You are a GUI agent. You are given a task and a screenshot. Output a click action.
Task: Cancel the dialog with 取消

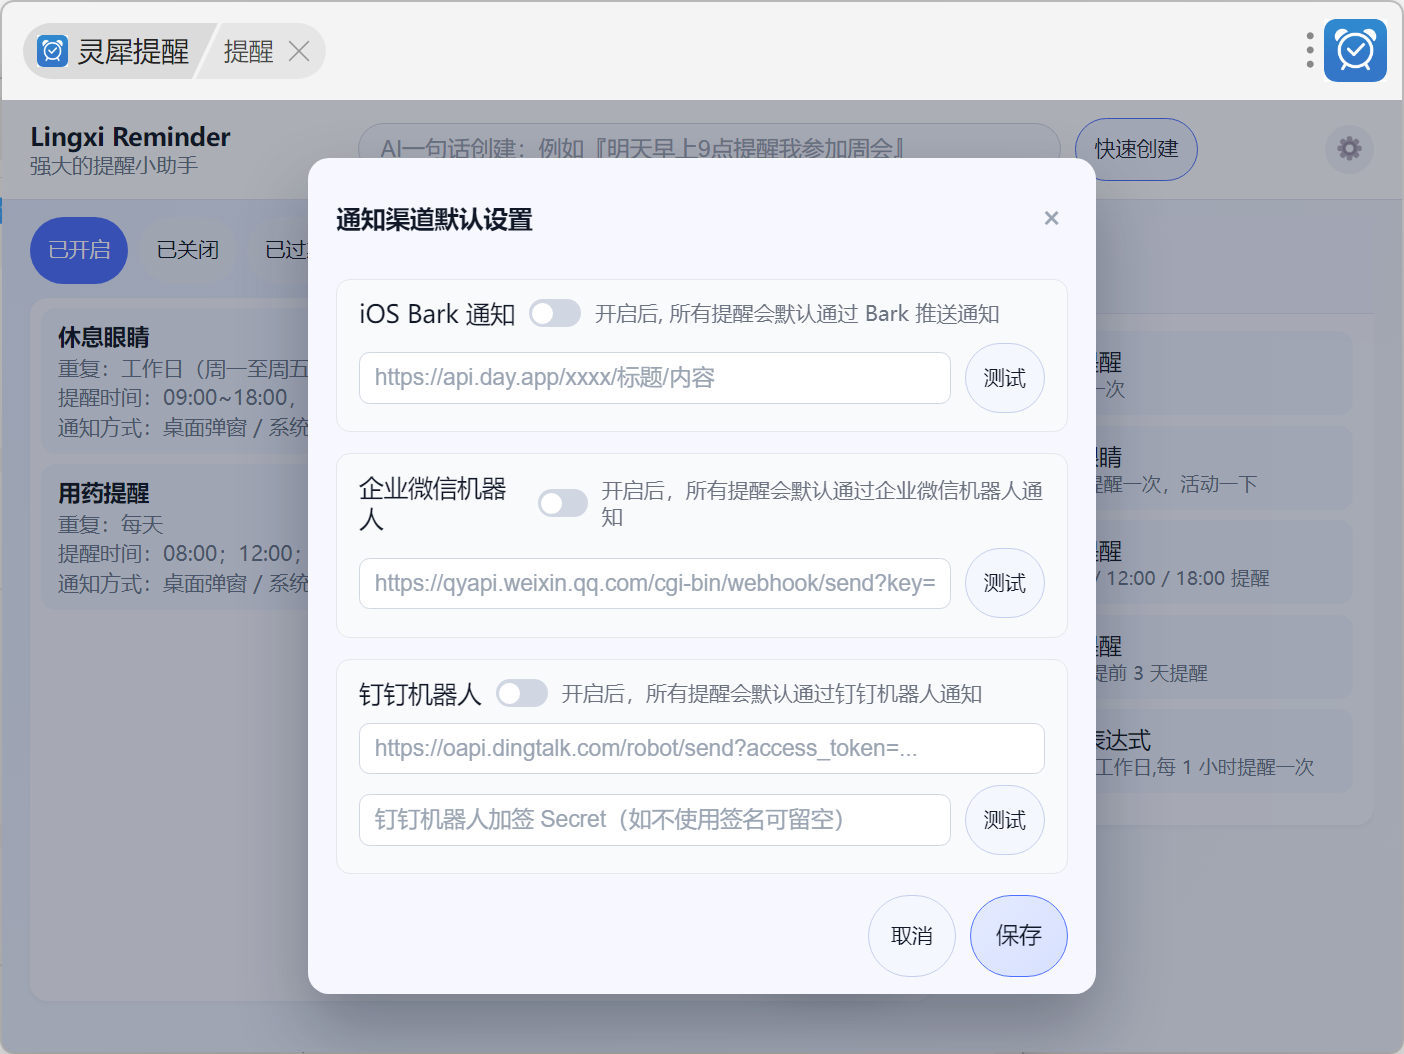click(912, 936)
